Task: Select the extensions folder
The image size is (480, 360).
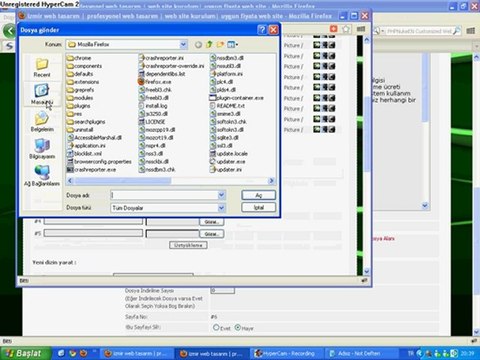Action: coord(83,82)
